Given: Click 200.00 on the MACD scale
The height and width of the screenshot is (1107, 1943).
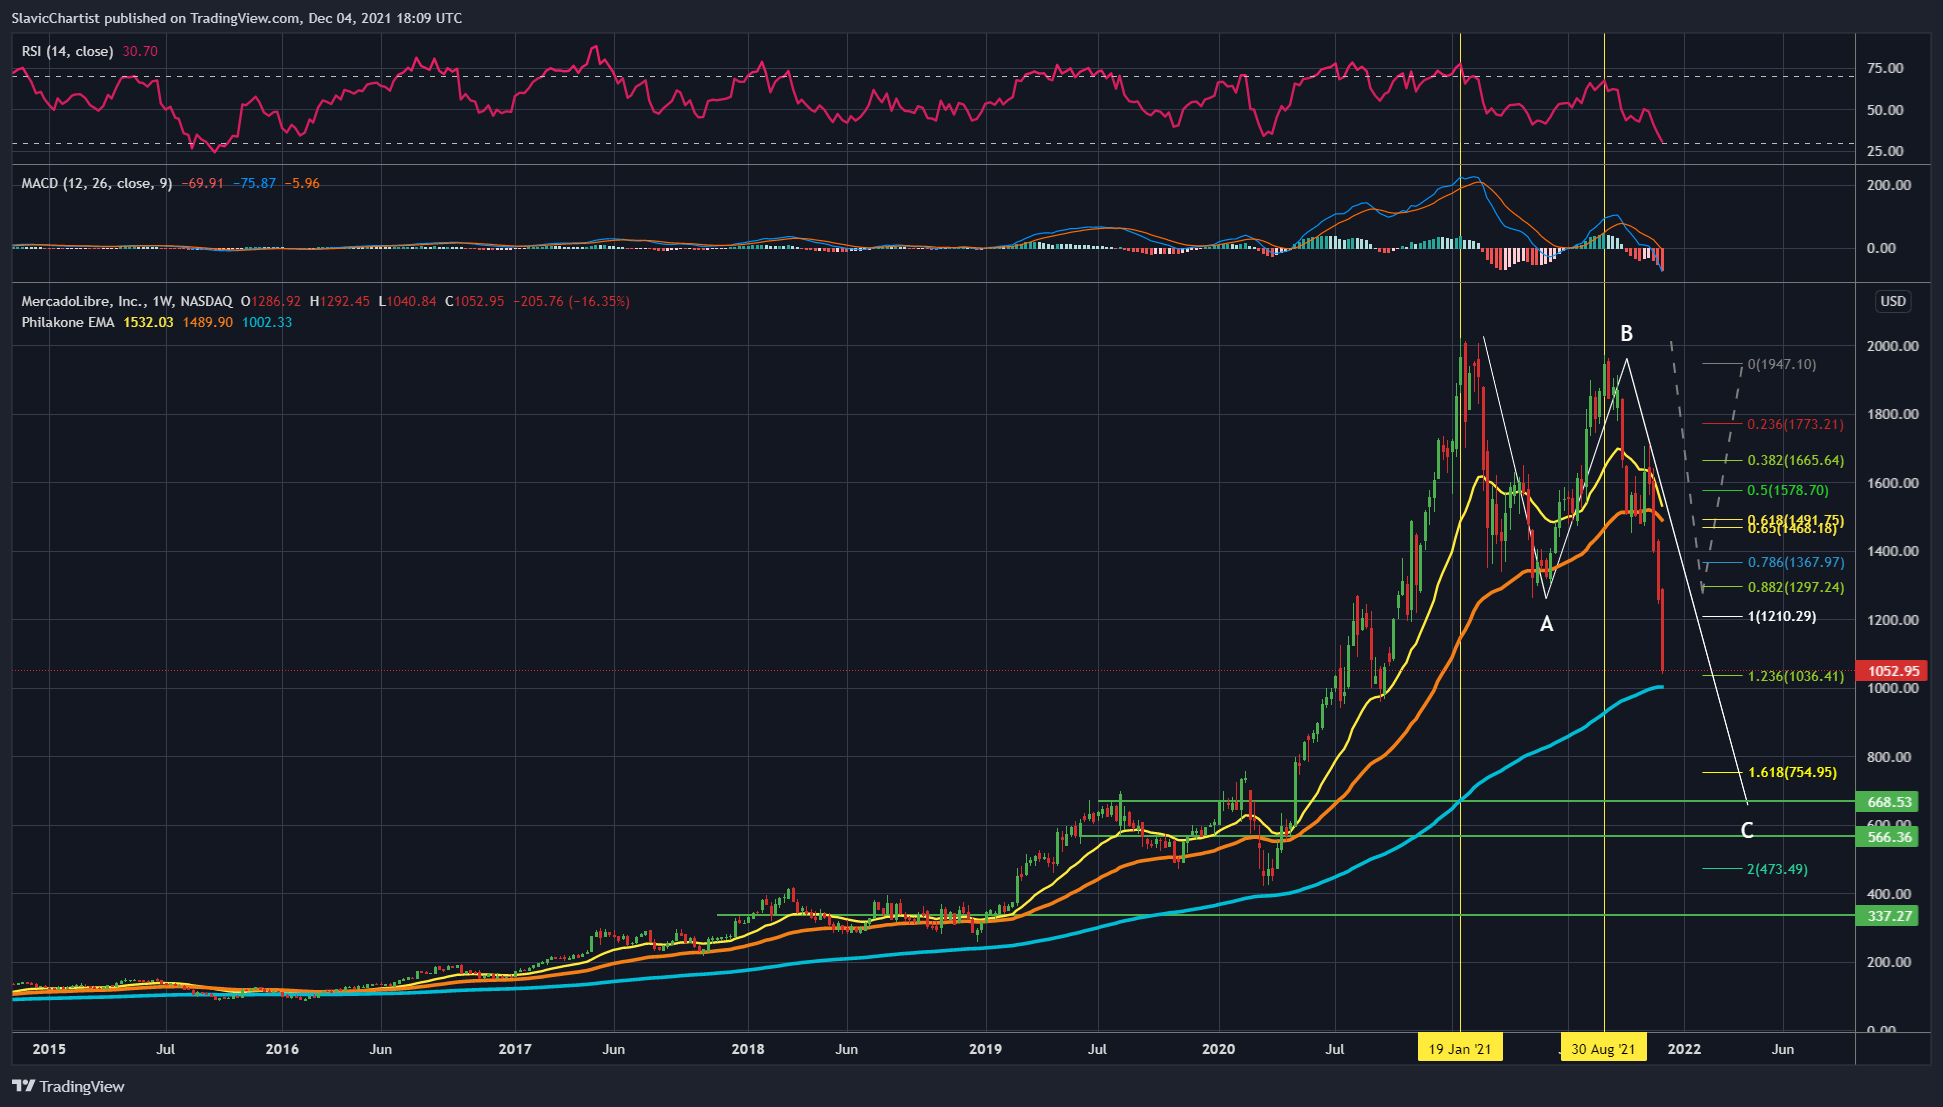Looking at the screenshot, I should [1888, 185].
